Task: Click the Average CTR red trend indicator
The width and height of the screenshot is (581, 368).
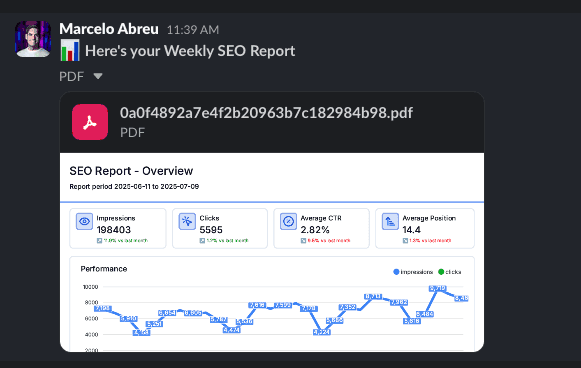Action: click(303, 241)
